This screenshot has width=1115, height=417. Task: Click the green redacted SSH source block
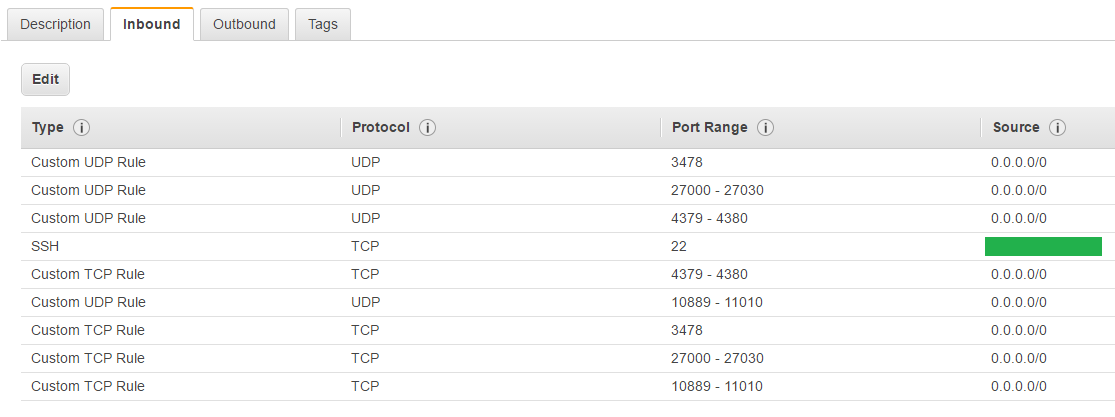tap(1043, 246)
